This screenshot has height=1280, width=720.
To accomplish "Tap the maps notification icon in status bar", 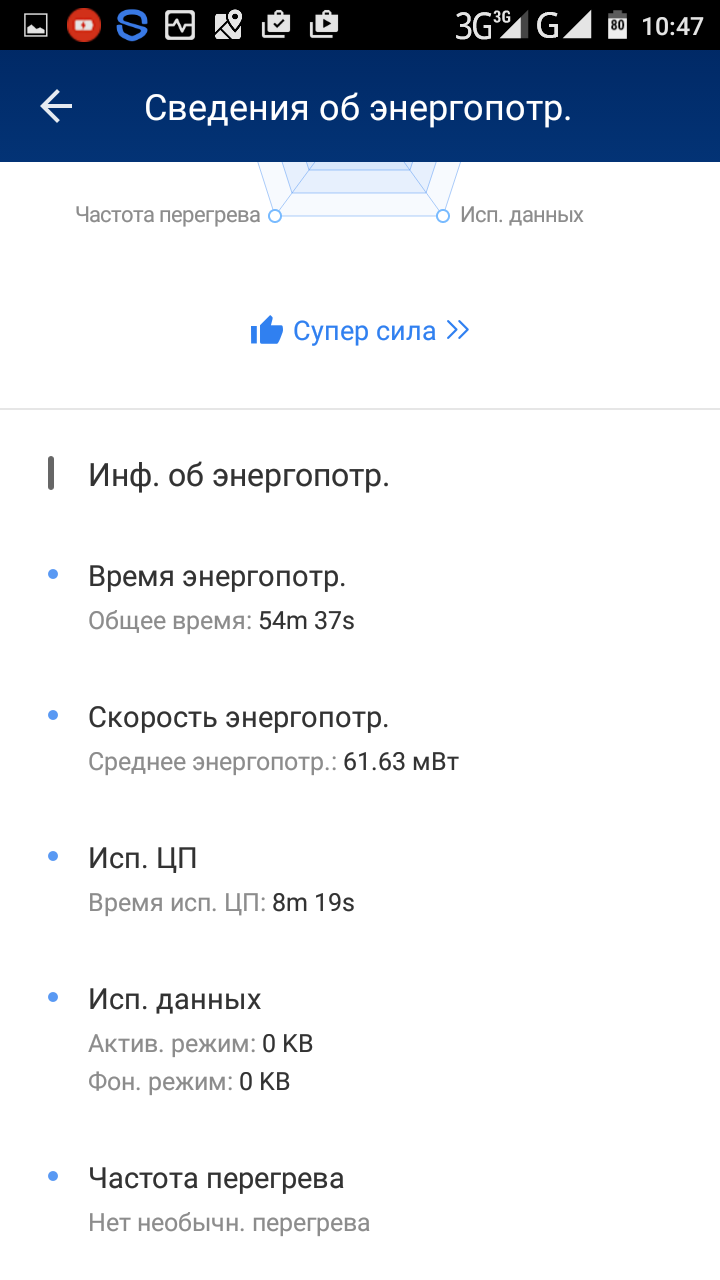I will [x=228, y=25].
